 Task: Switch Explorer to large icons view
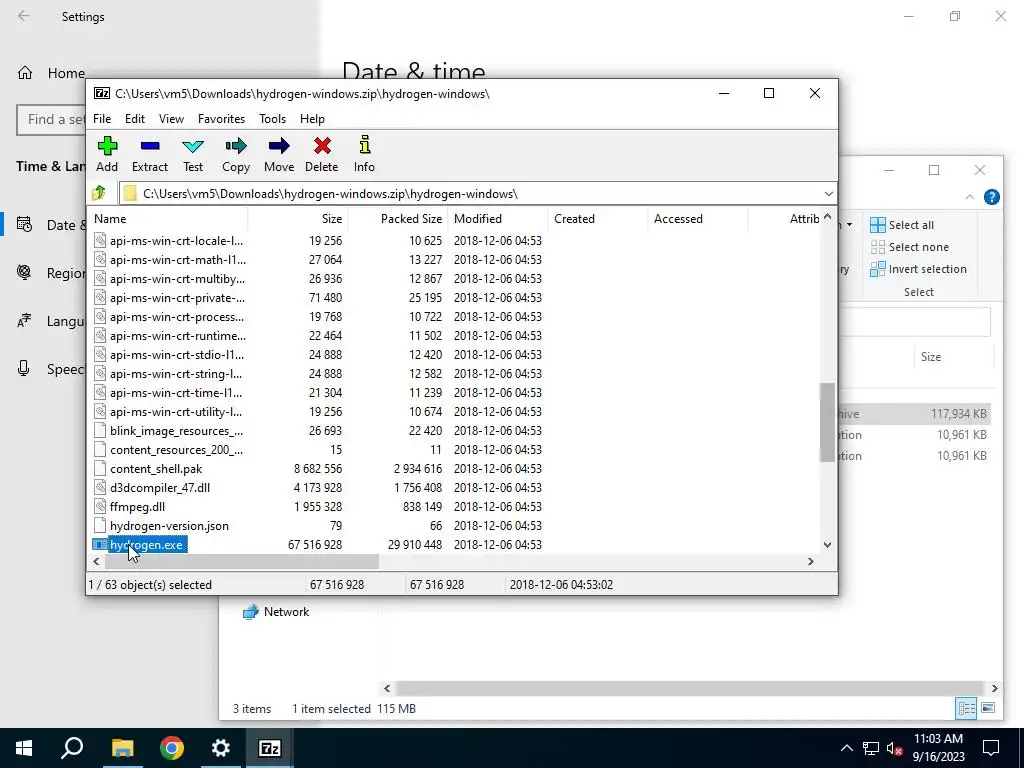coord(988,708)
